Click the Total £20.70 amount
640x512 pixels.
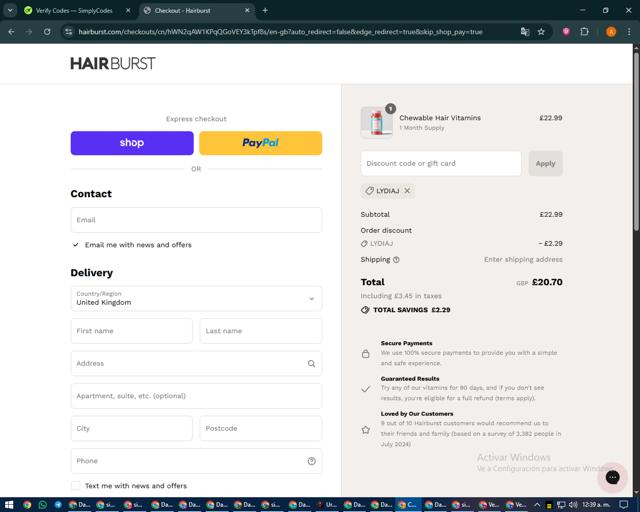[547, 282]
